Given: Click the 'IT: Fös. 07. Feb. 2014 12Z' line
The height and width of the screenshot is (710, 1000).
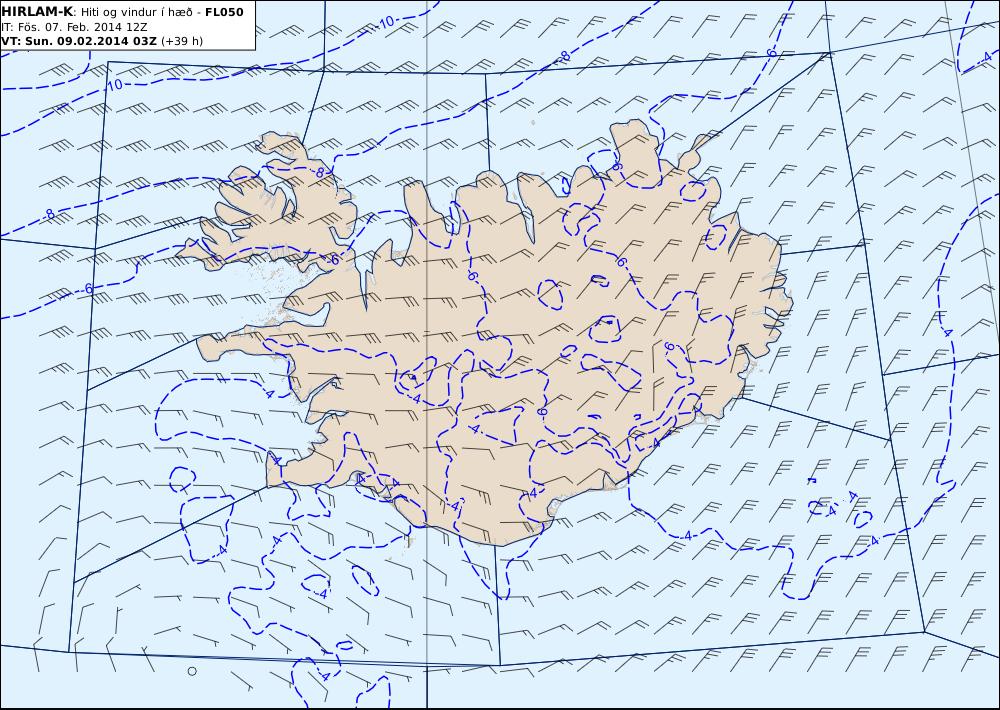Looking at the screenshot, I should click(75, 27).
